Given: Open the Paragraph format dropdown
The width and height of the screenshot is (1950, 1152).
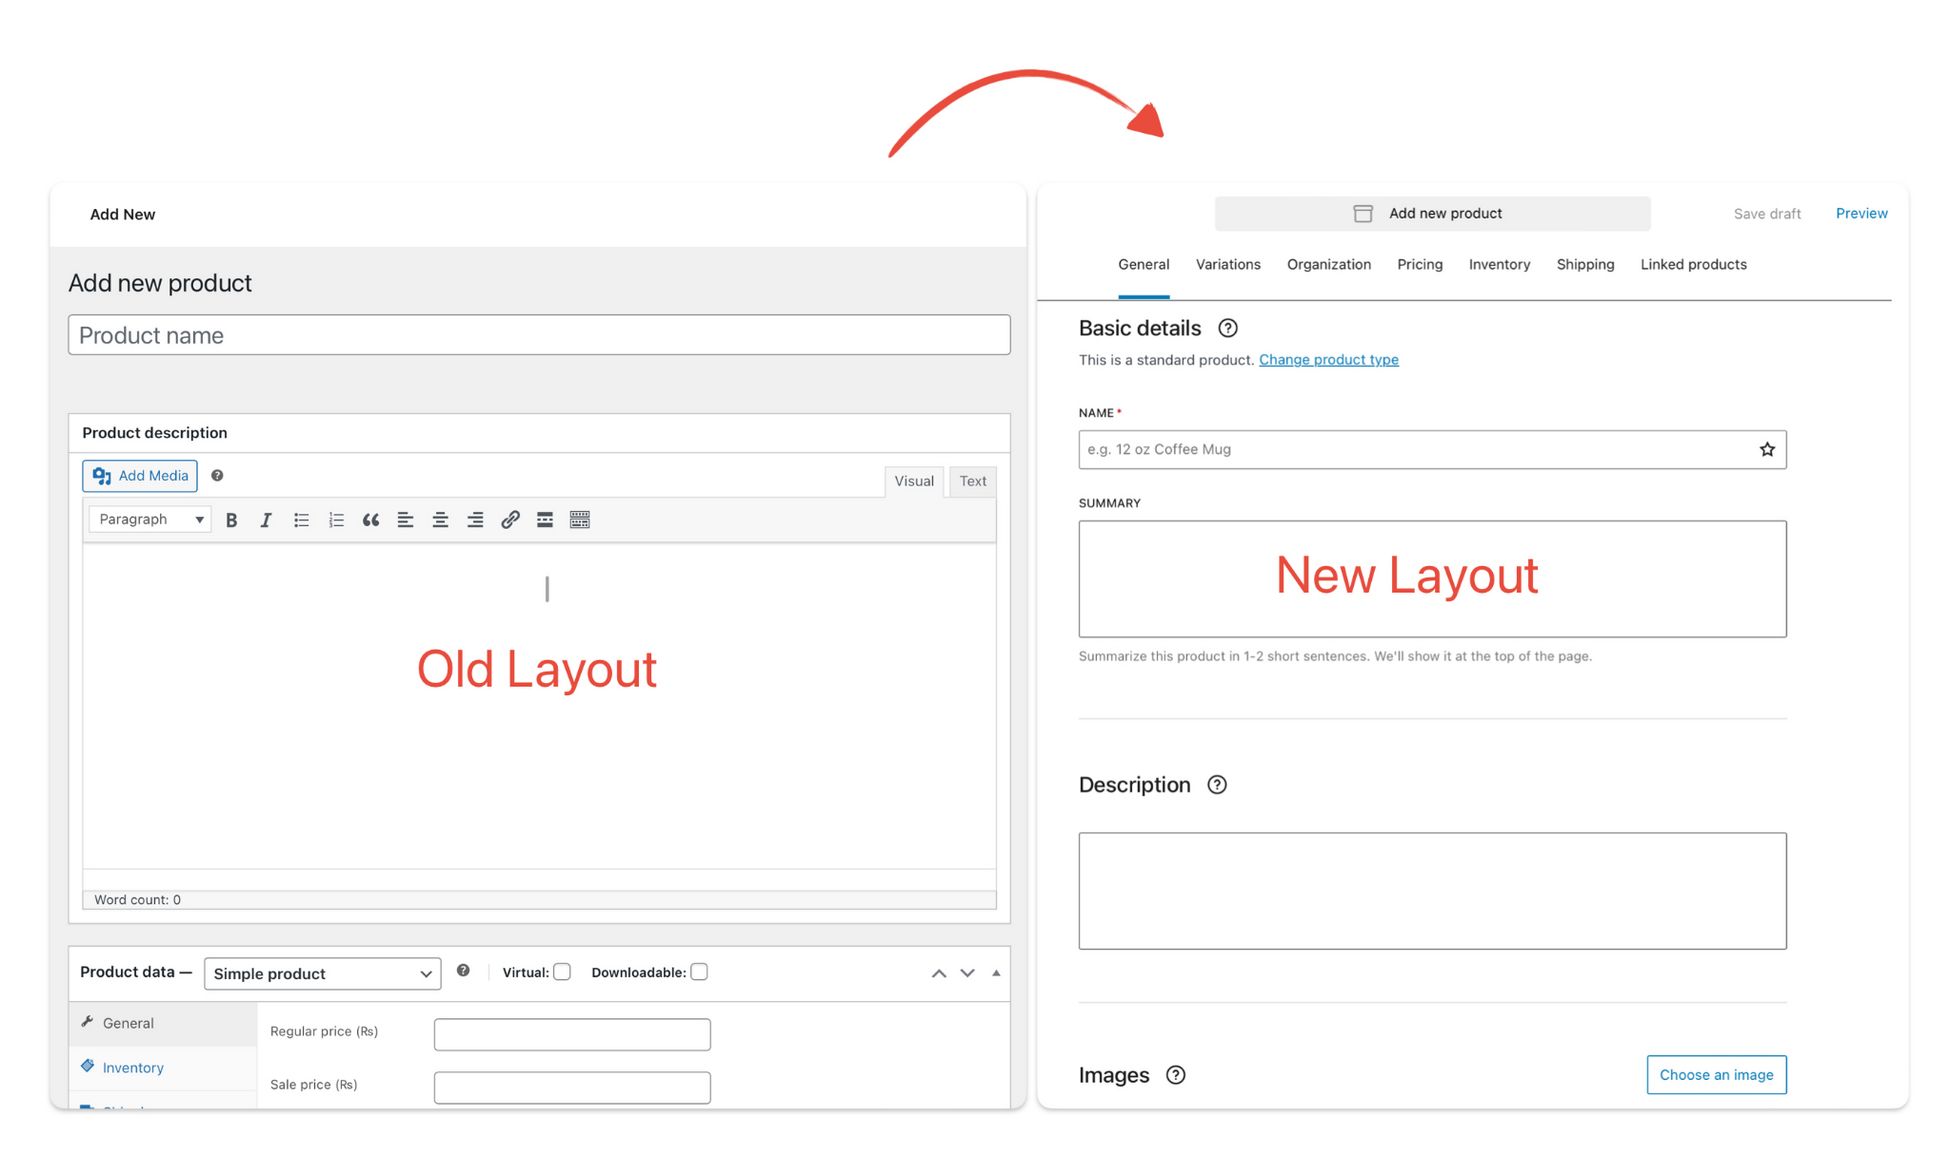Looking at the screenshot, I should 150,519.
